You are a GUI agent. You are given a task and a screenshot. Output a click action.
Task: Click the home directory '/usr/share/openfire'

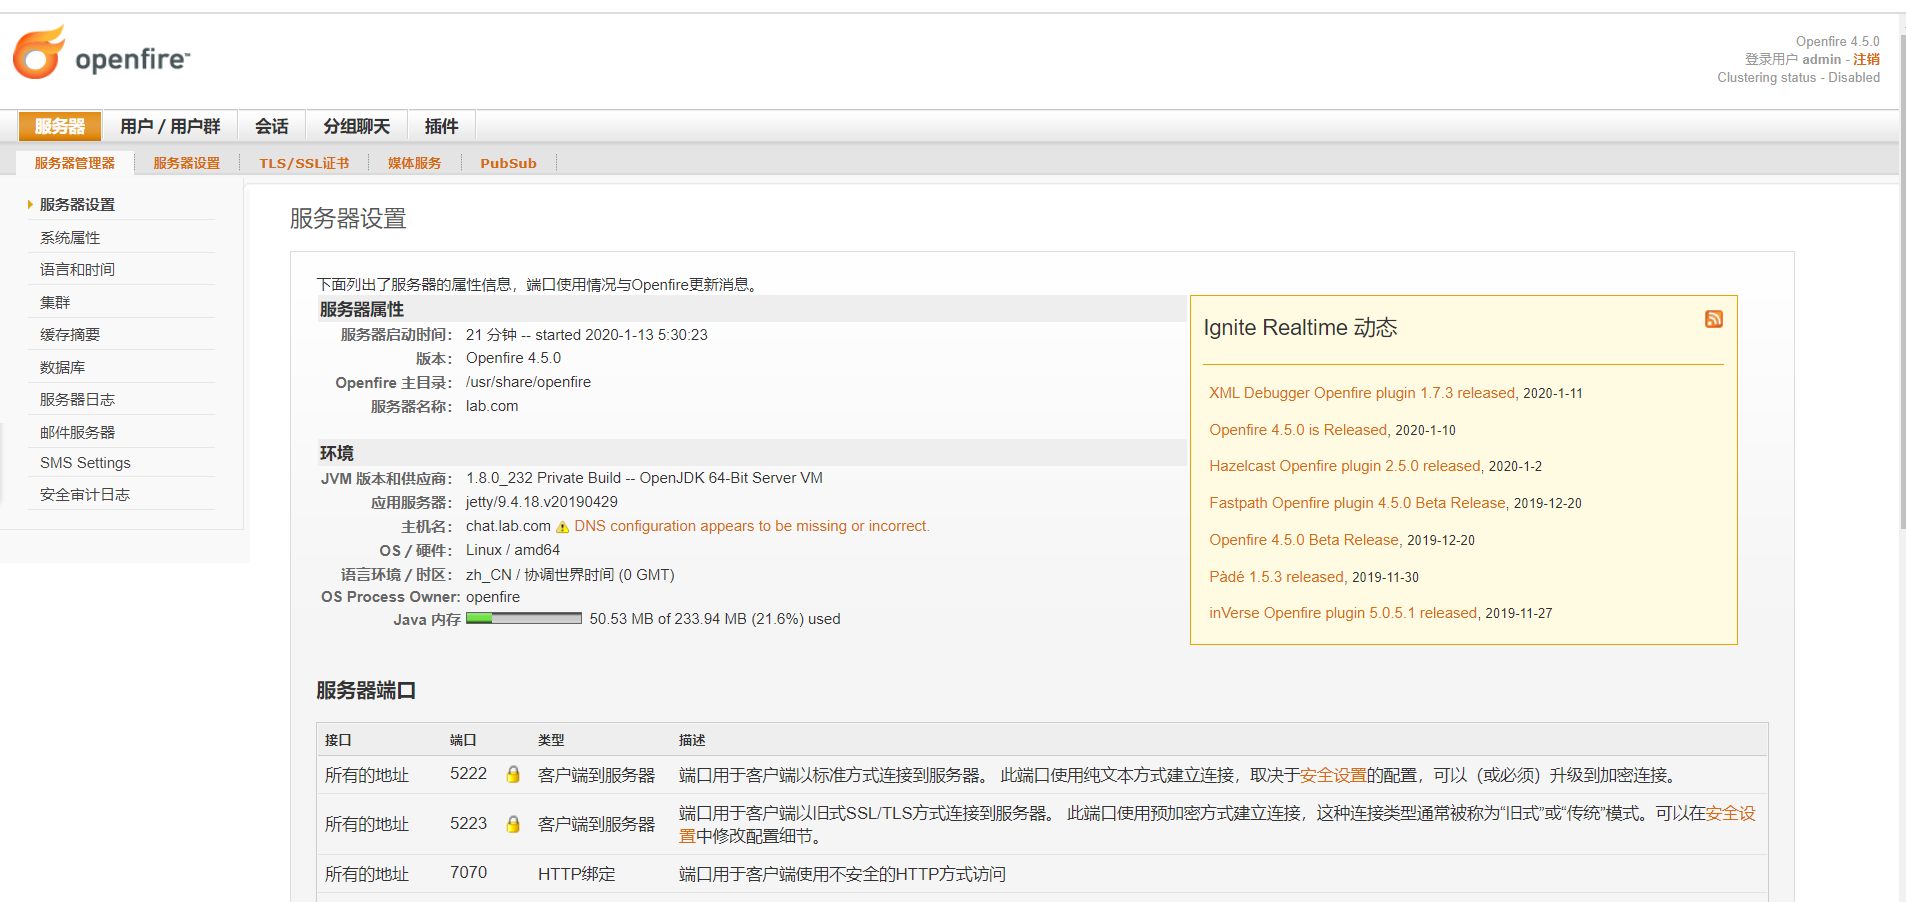(528, 382)
